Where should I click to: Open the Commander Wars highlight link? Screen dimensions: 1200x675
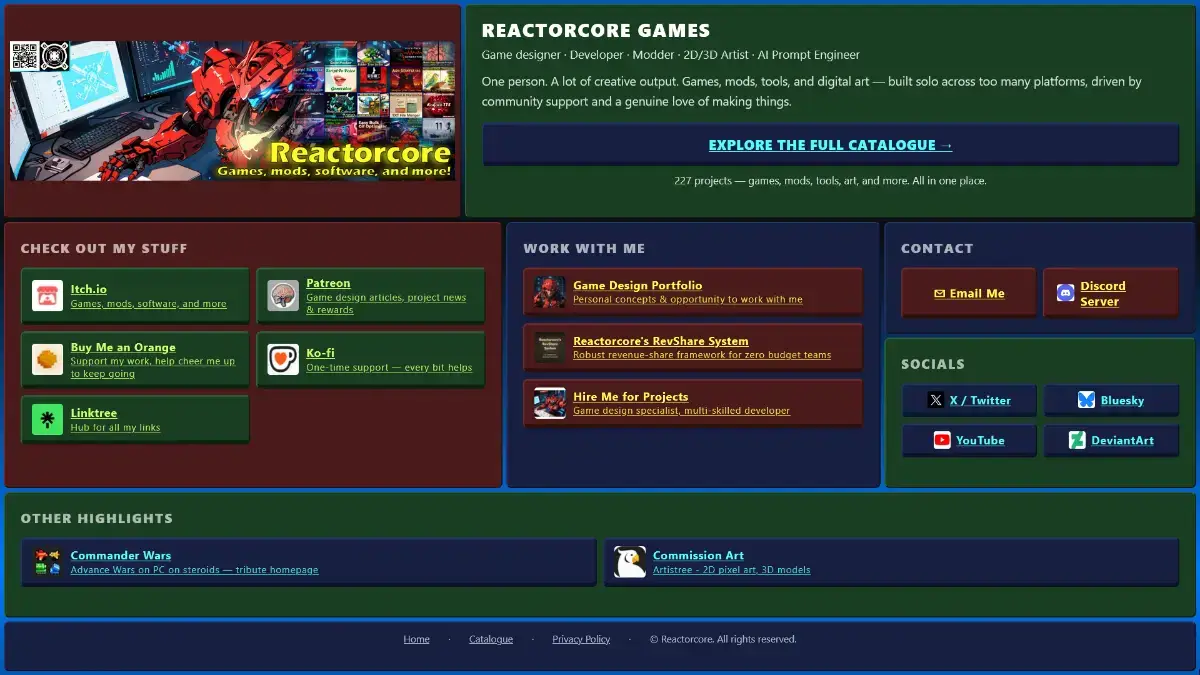120,556
